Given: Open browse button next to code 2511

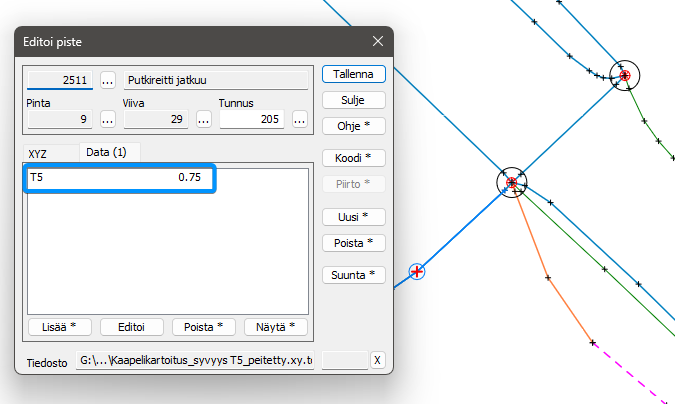Looking at the screenshot, I should coord(108,80).
